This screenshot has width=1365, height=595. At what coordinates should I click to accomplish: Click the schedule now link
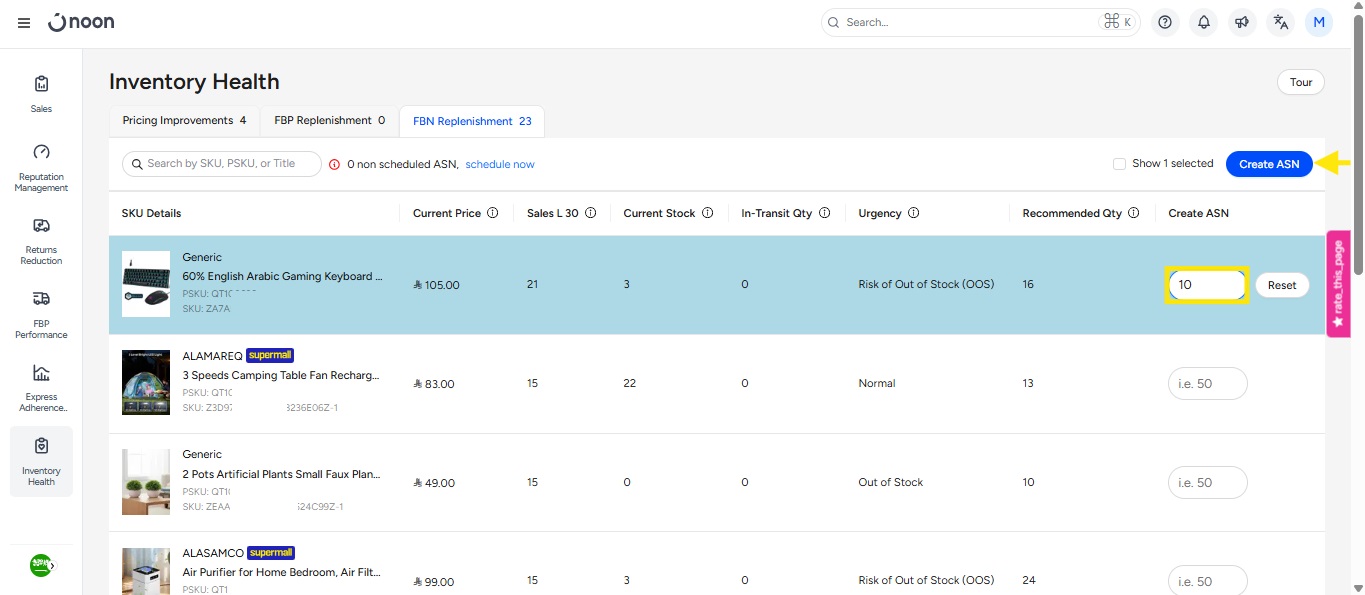[x=499, y=164]
